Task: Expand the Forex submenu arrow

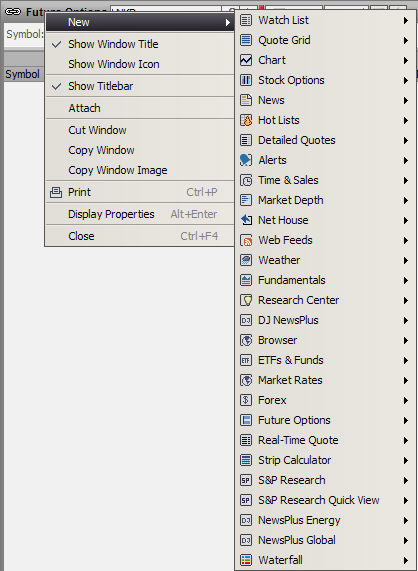Action: coord(406,400)
